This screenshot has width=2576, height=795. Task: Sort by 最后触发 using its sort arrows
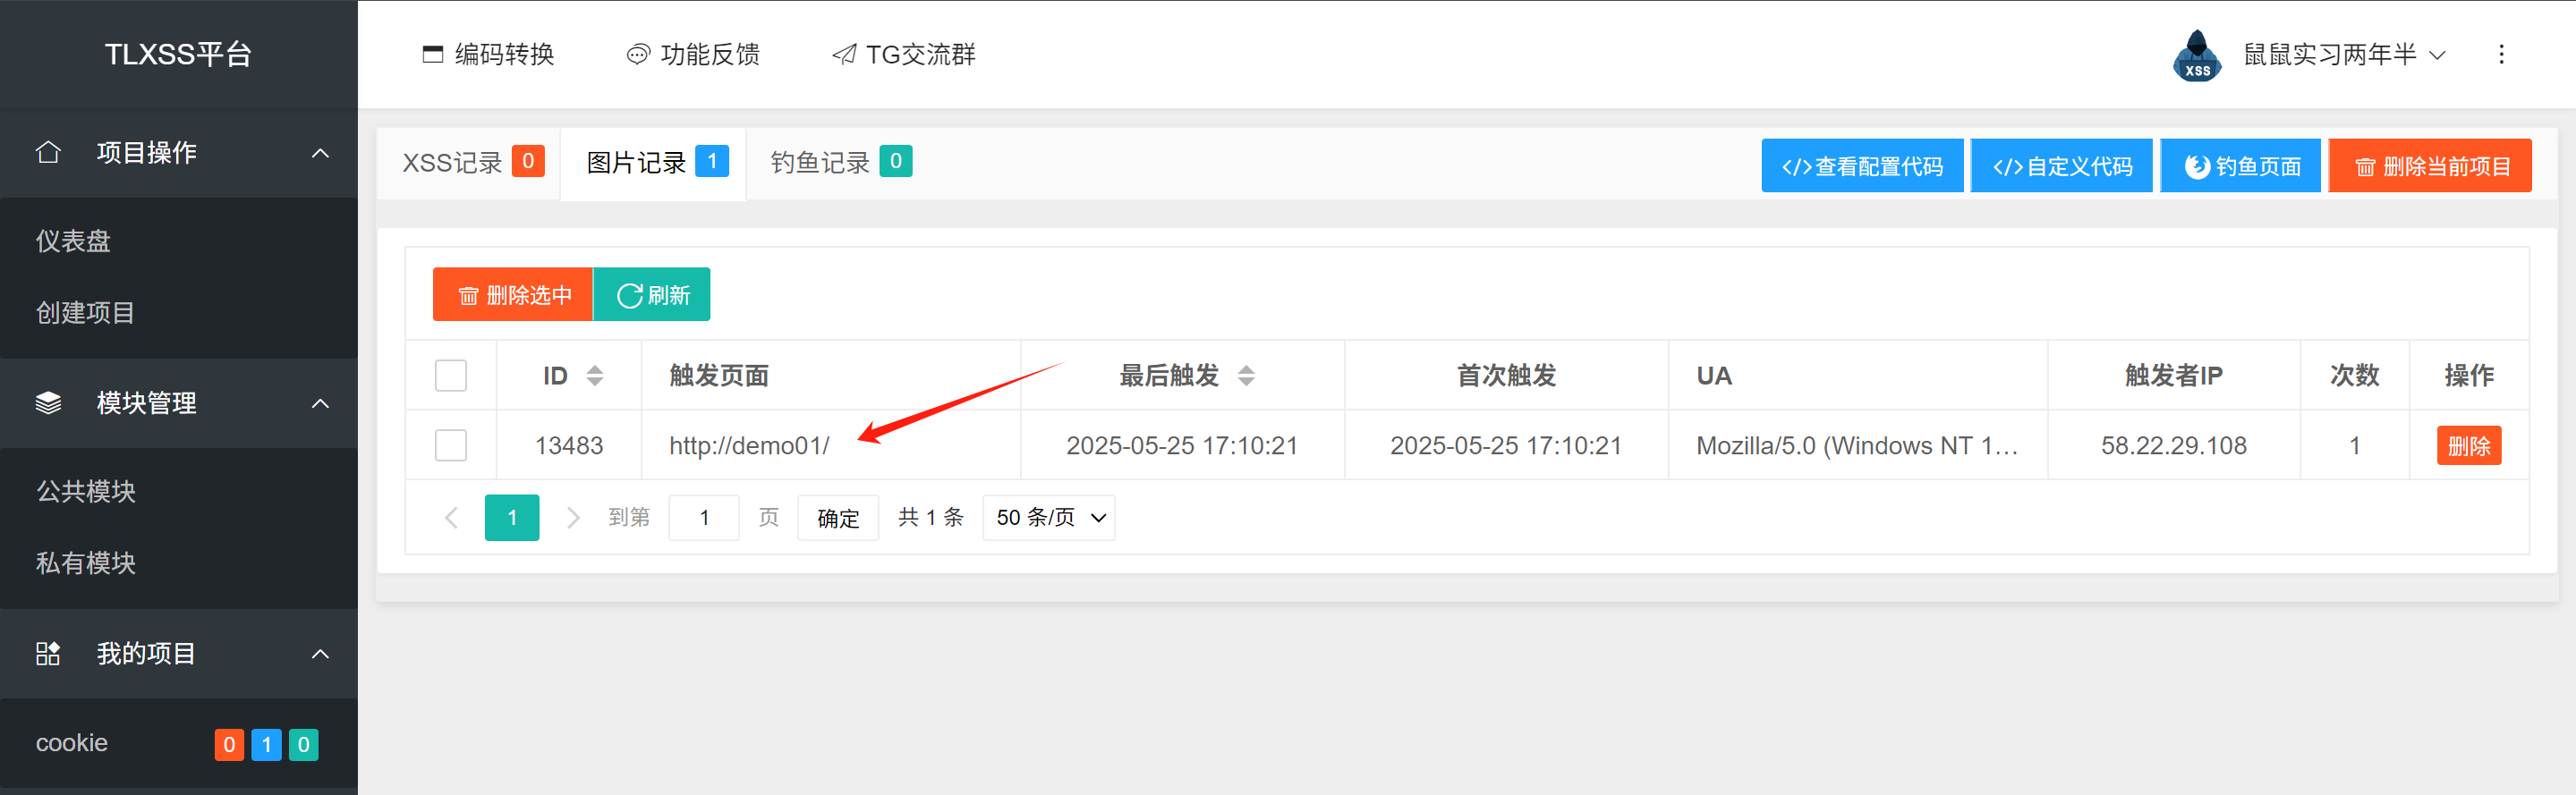point(1246,376)
